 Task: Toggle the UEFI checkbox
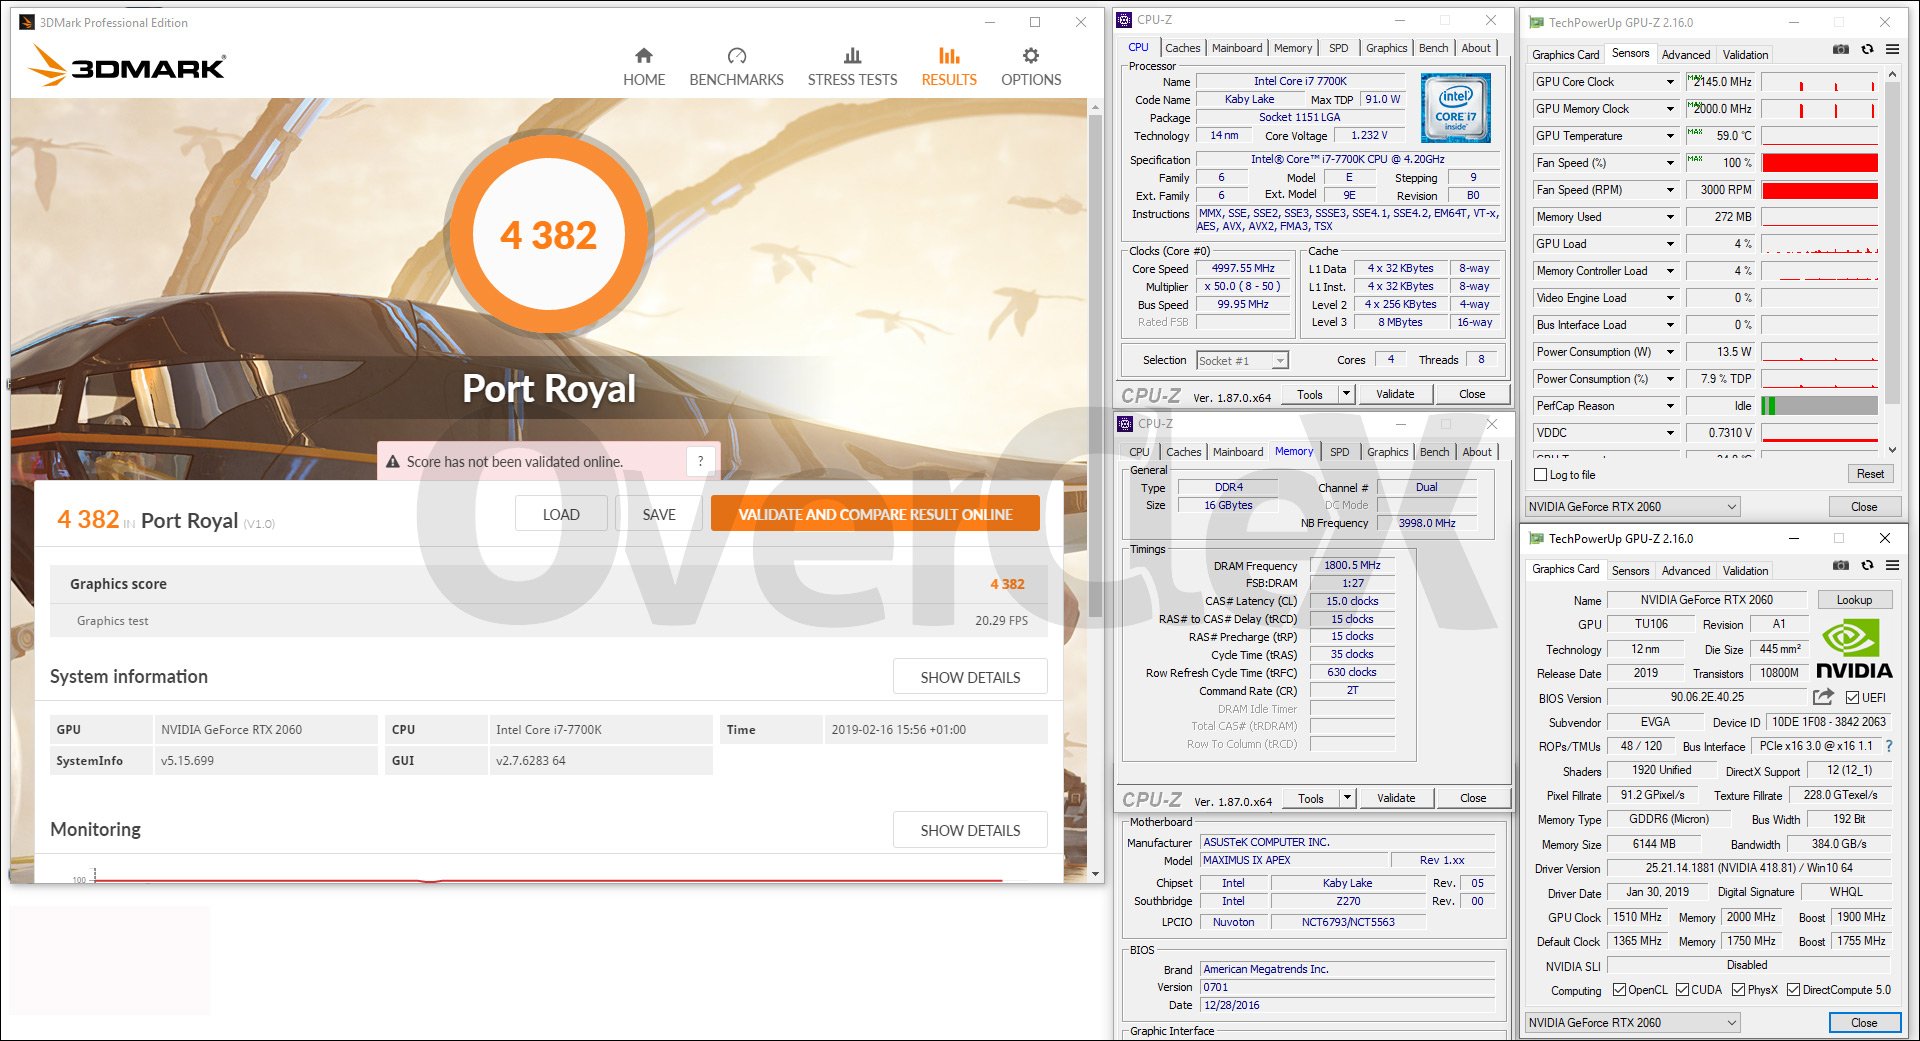click(1852, 698)
